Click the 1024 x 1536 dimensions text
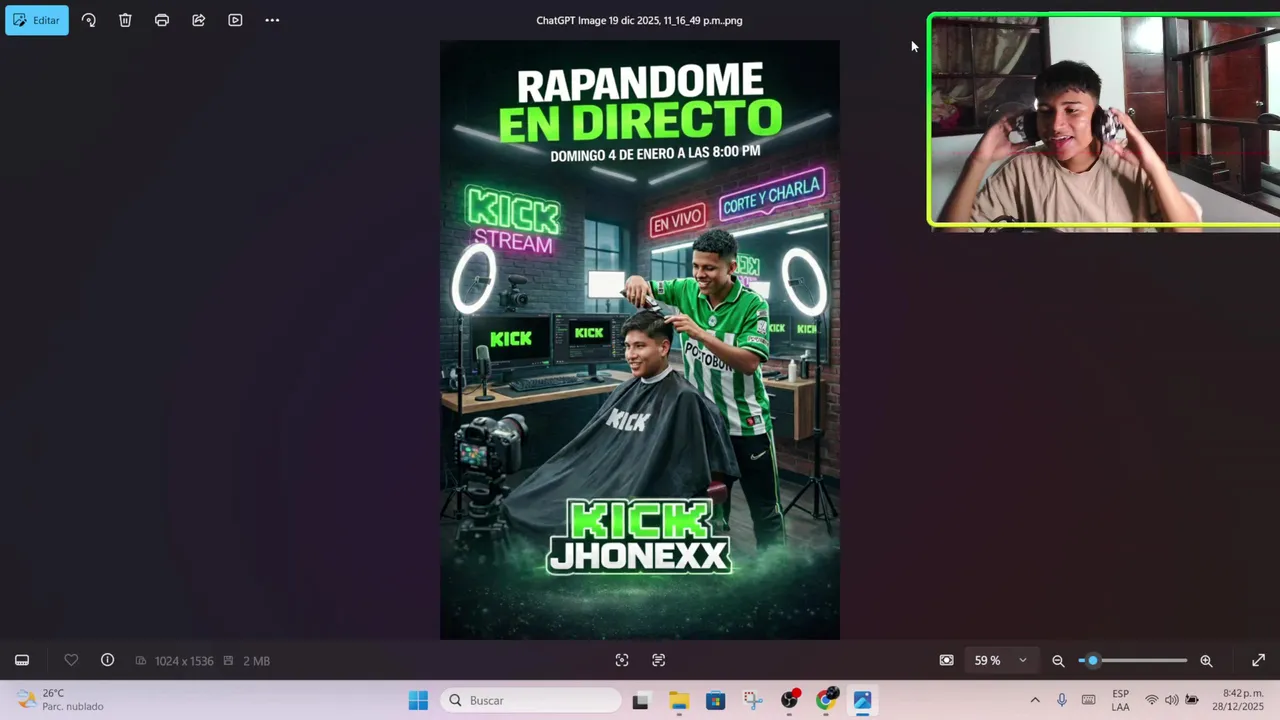The height and width of the screenshot is (720, 1280). [x=184, y=661]
